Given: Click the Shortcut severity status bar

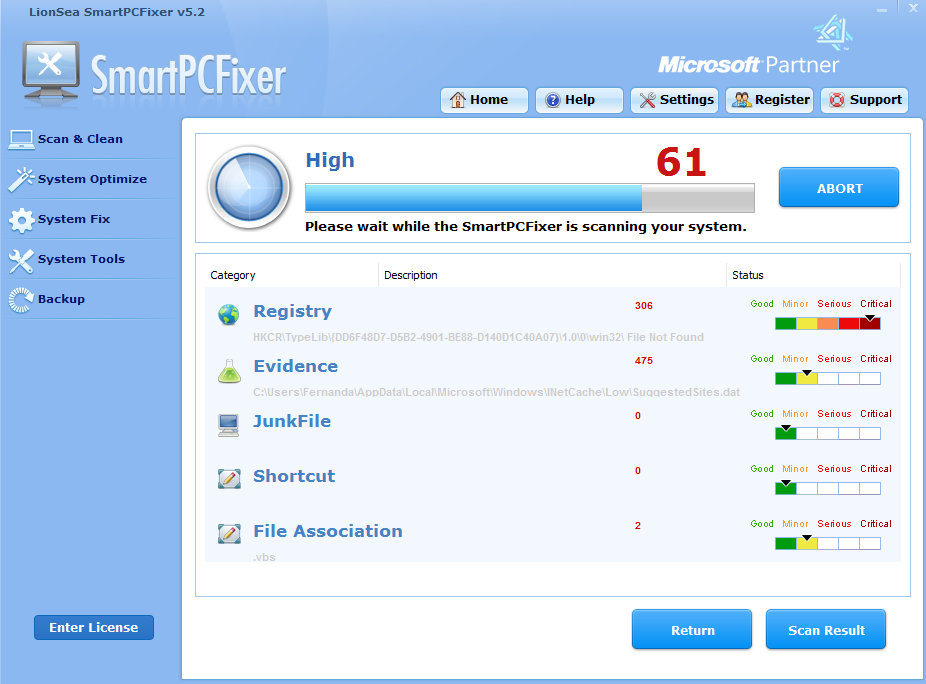Looking at the screenshot, I should click(827, 488).
